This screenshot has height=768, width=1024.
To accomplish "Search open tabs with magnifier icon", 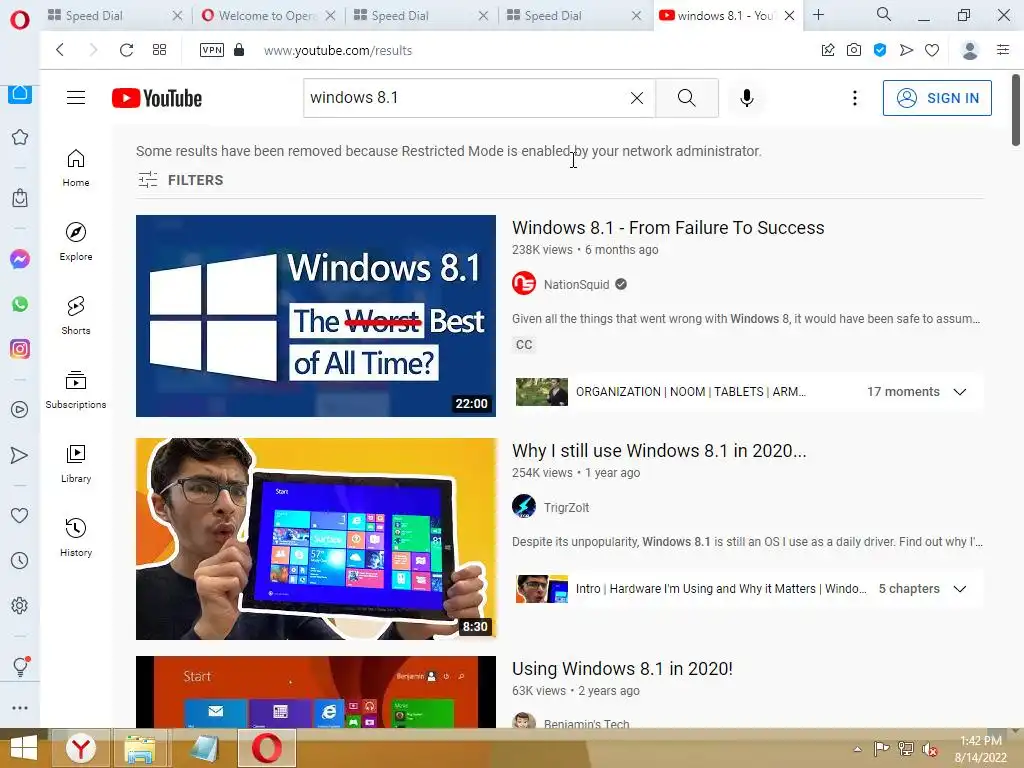I will pyautogui.click(x=884, y=14).
